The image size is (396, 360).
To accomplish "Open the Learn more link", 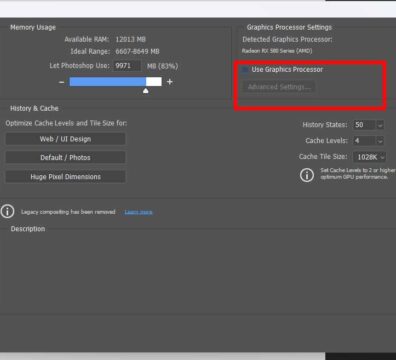I will click(x=138, y=212).
